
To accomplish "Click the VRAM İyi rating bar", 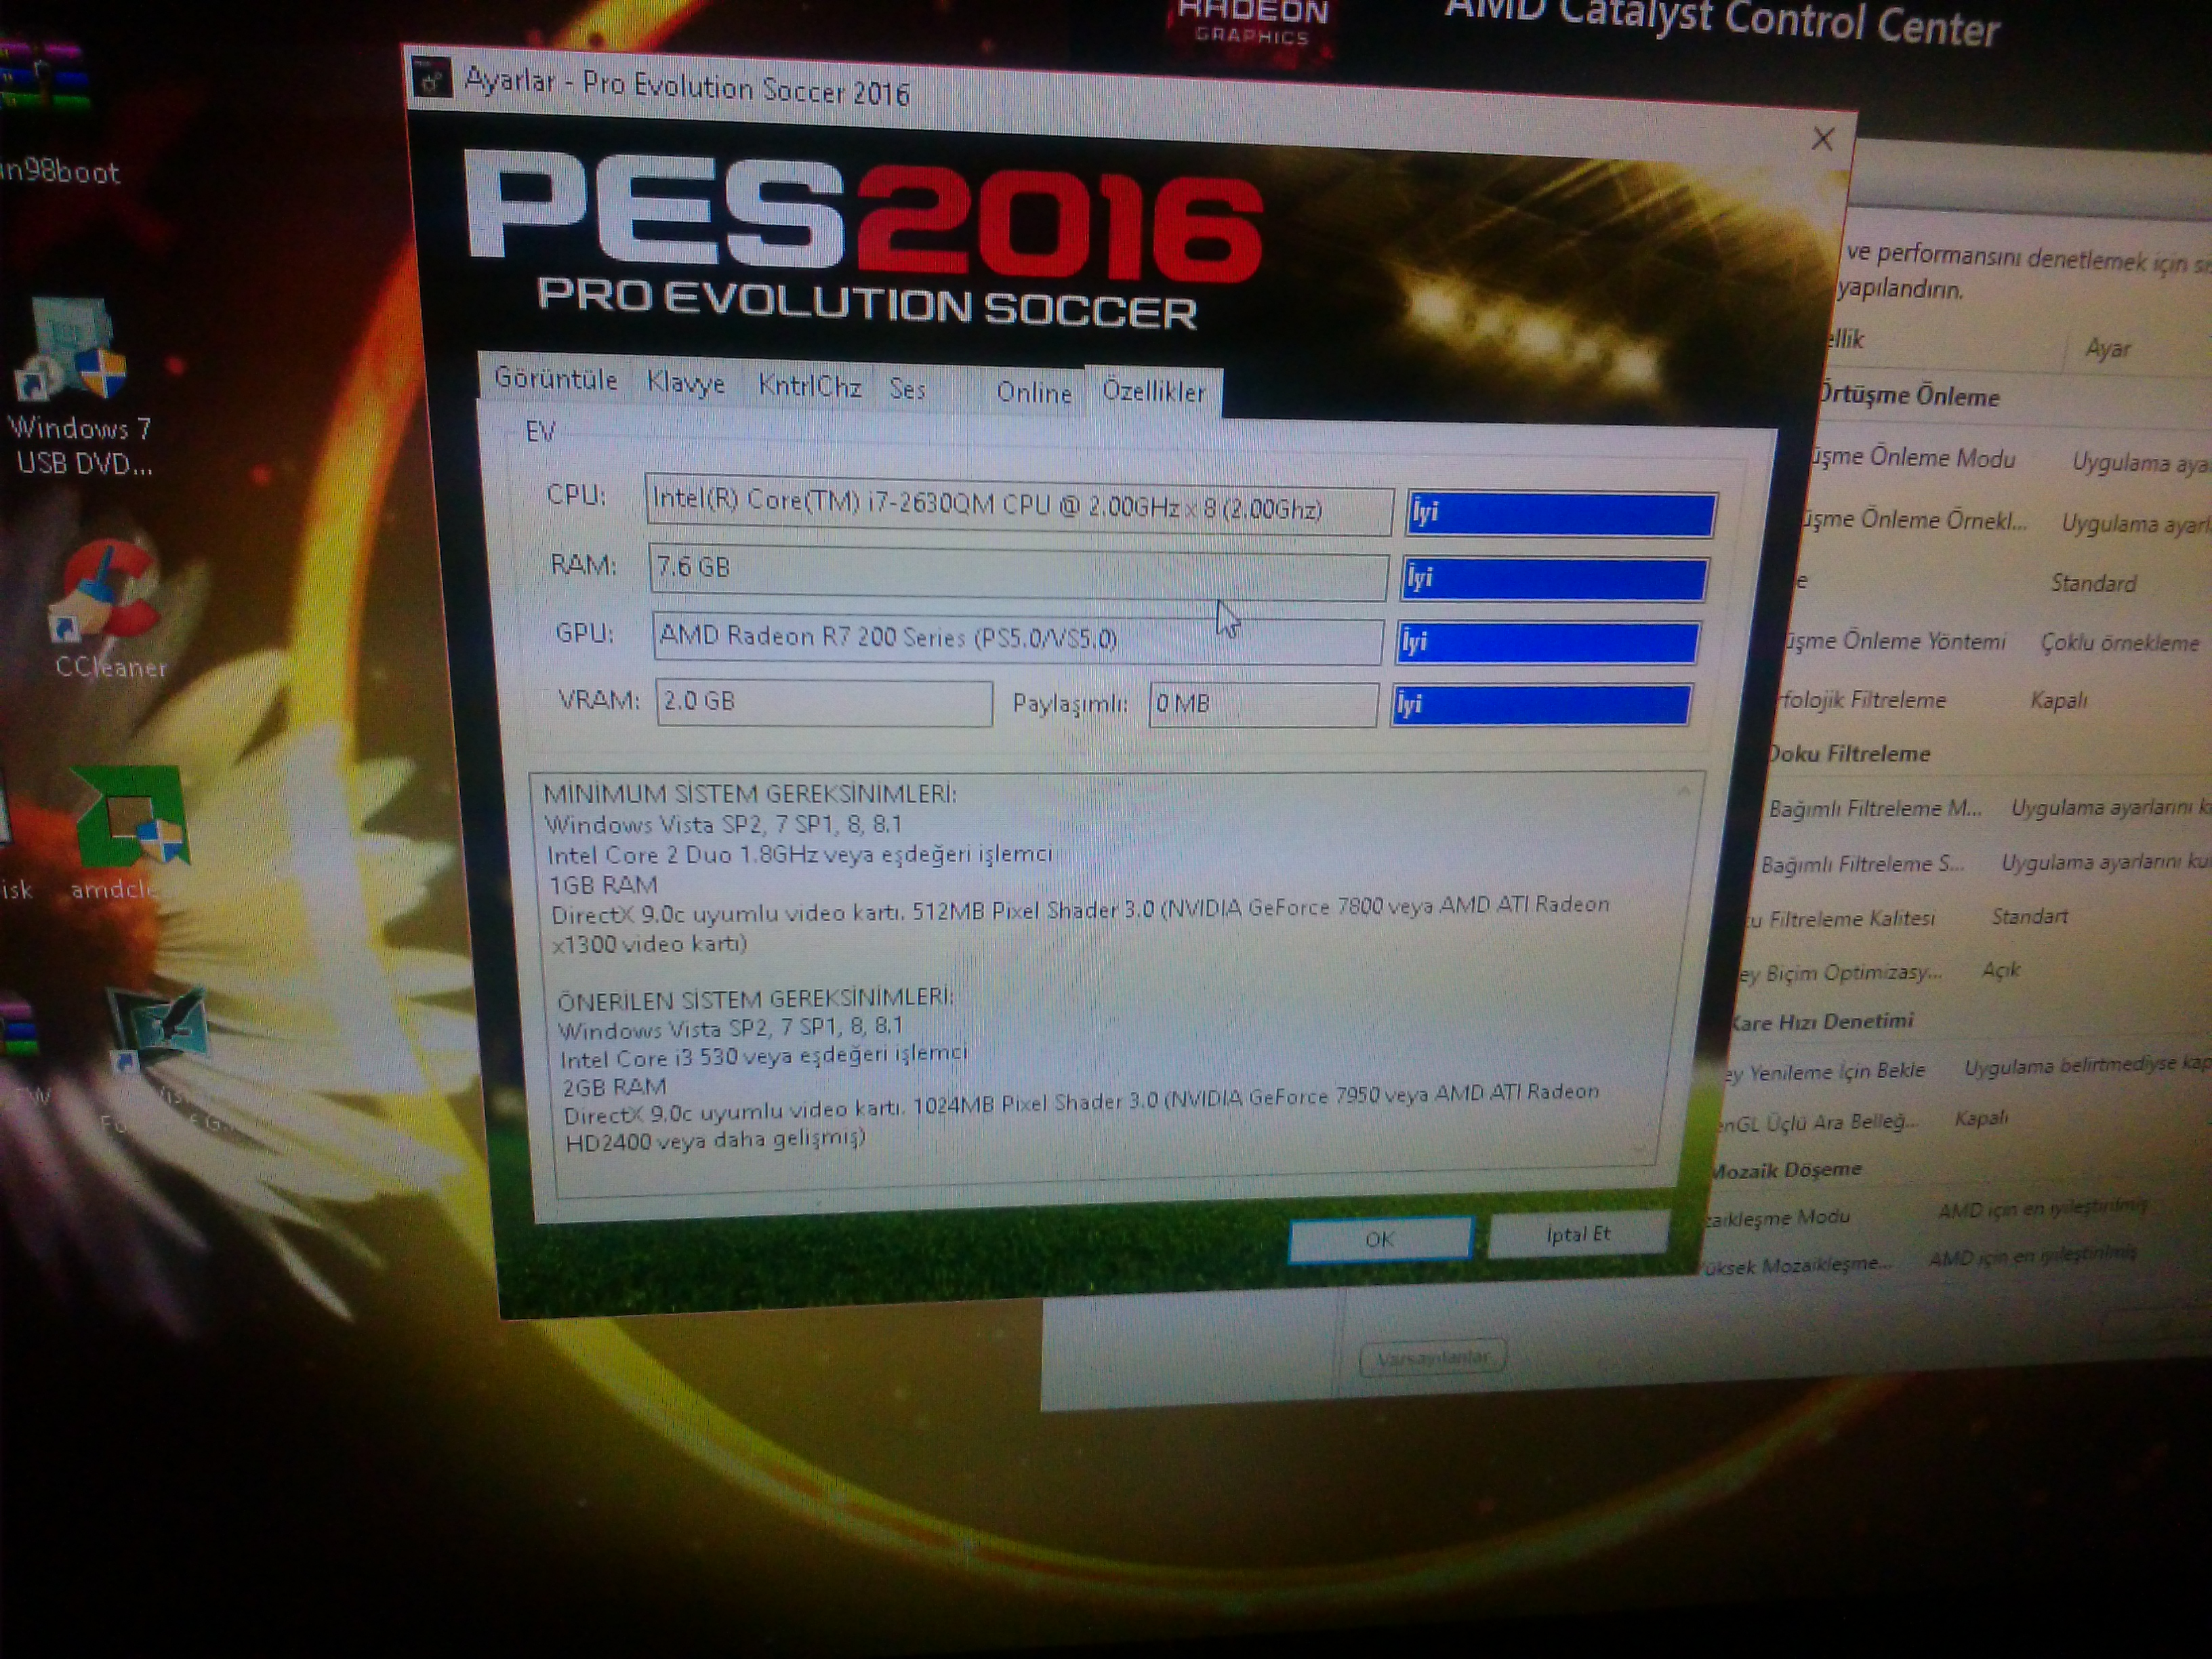I will coord(1541,705).
